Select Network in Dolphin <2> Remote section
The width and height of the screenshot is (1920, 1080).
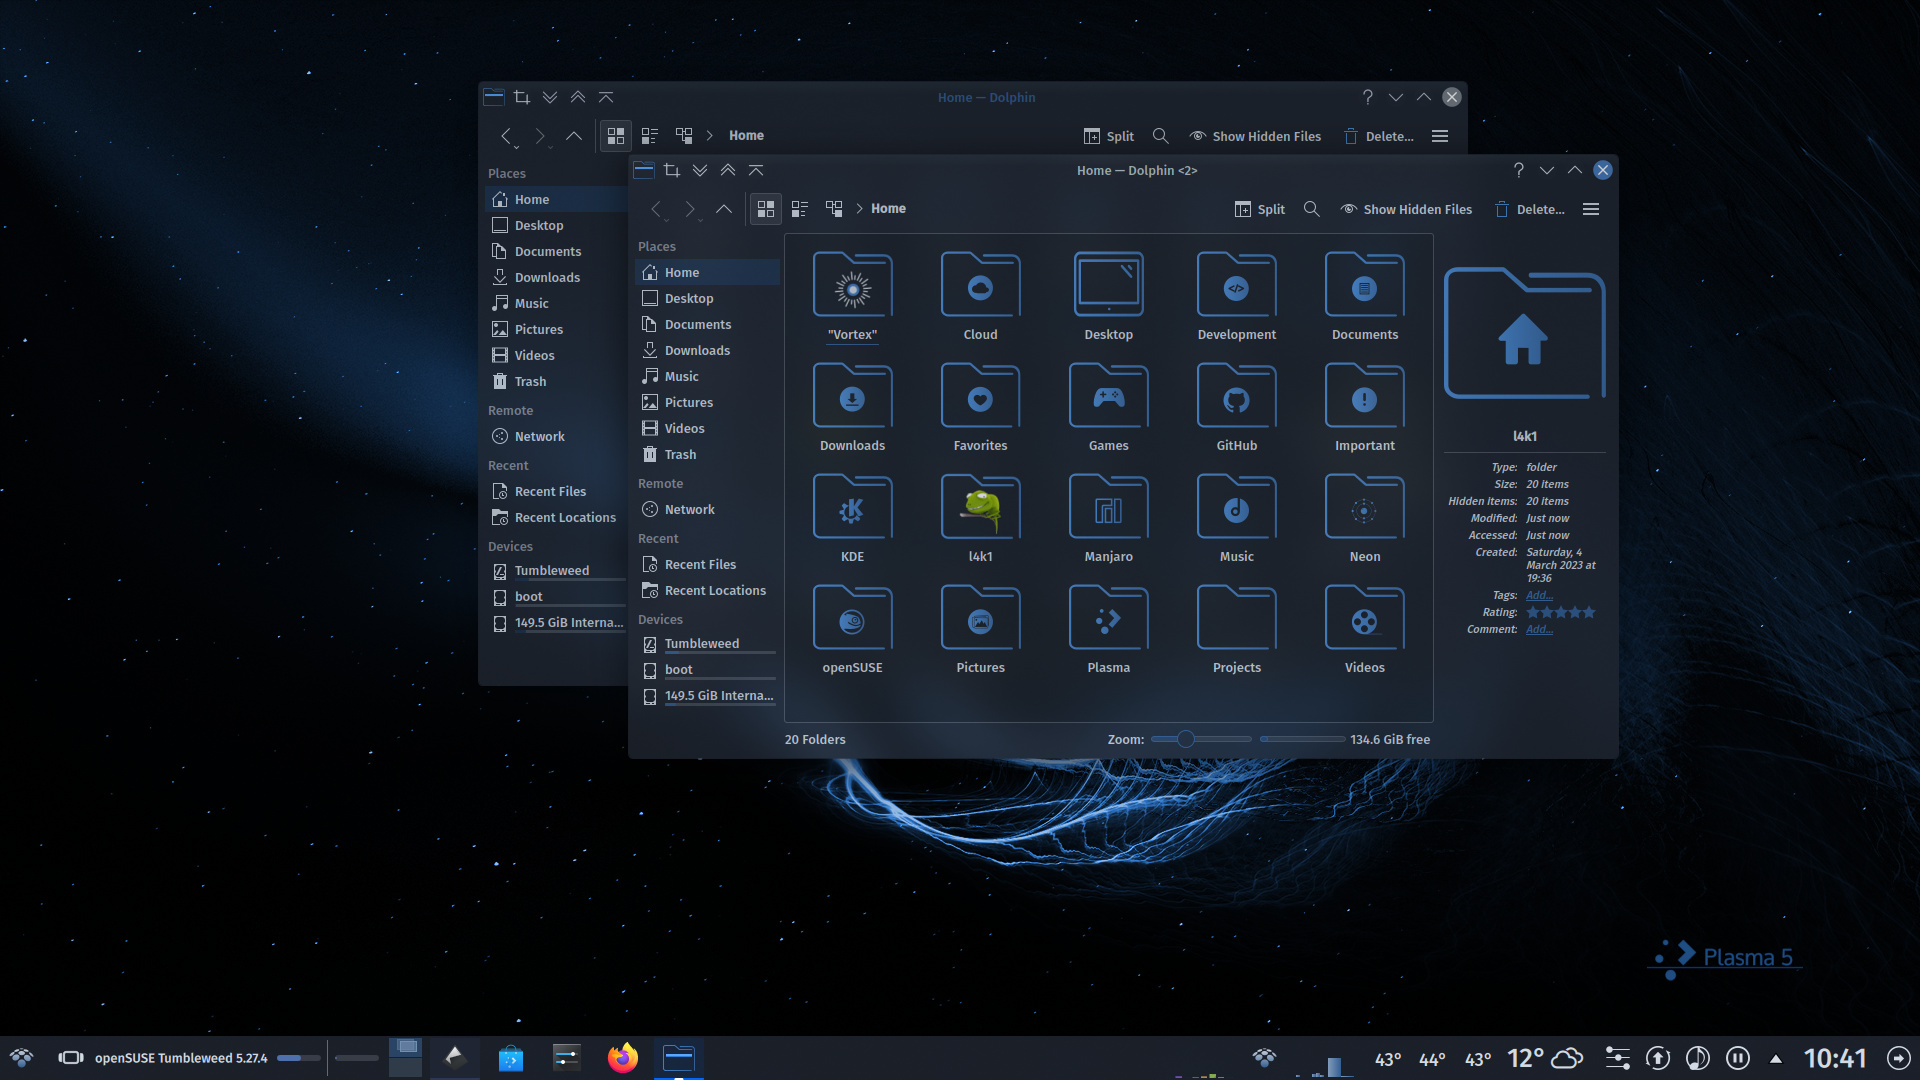(707, 509)
